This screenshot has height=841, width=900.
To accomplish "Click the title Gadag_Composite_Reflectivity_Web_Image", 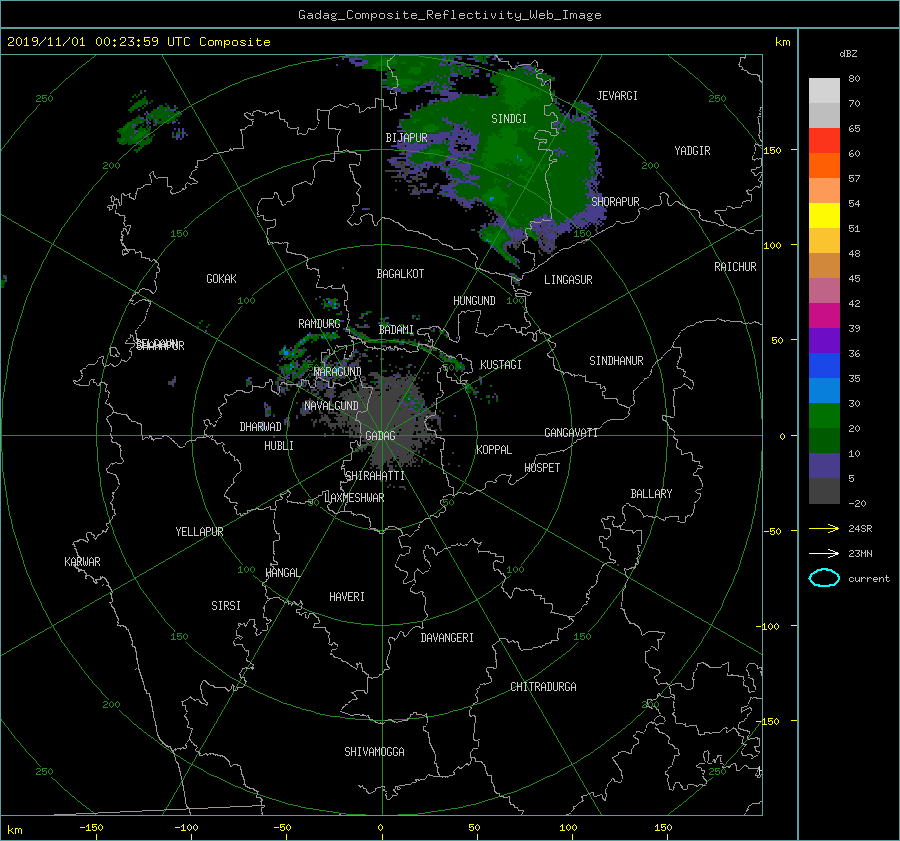I will tap(449, 15).
